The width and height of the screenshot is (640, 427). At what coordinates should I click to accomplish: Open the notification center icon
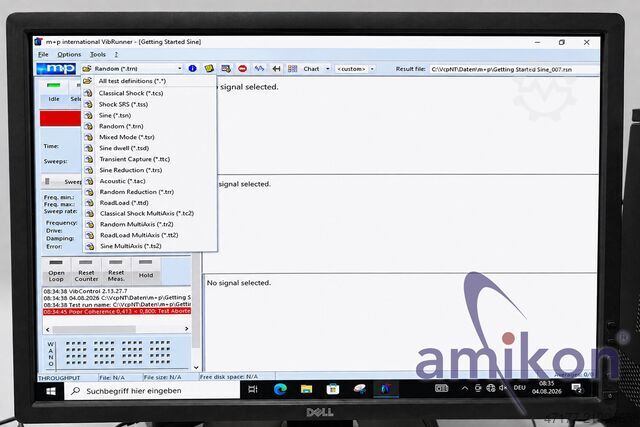[577, 388]
